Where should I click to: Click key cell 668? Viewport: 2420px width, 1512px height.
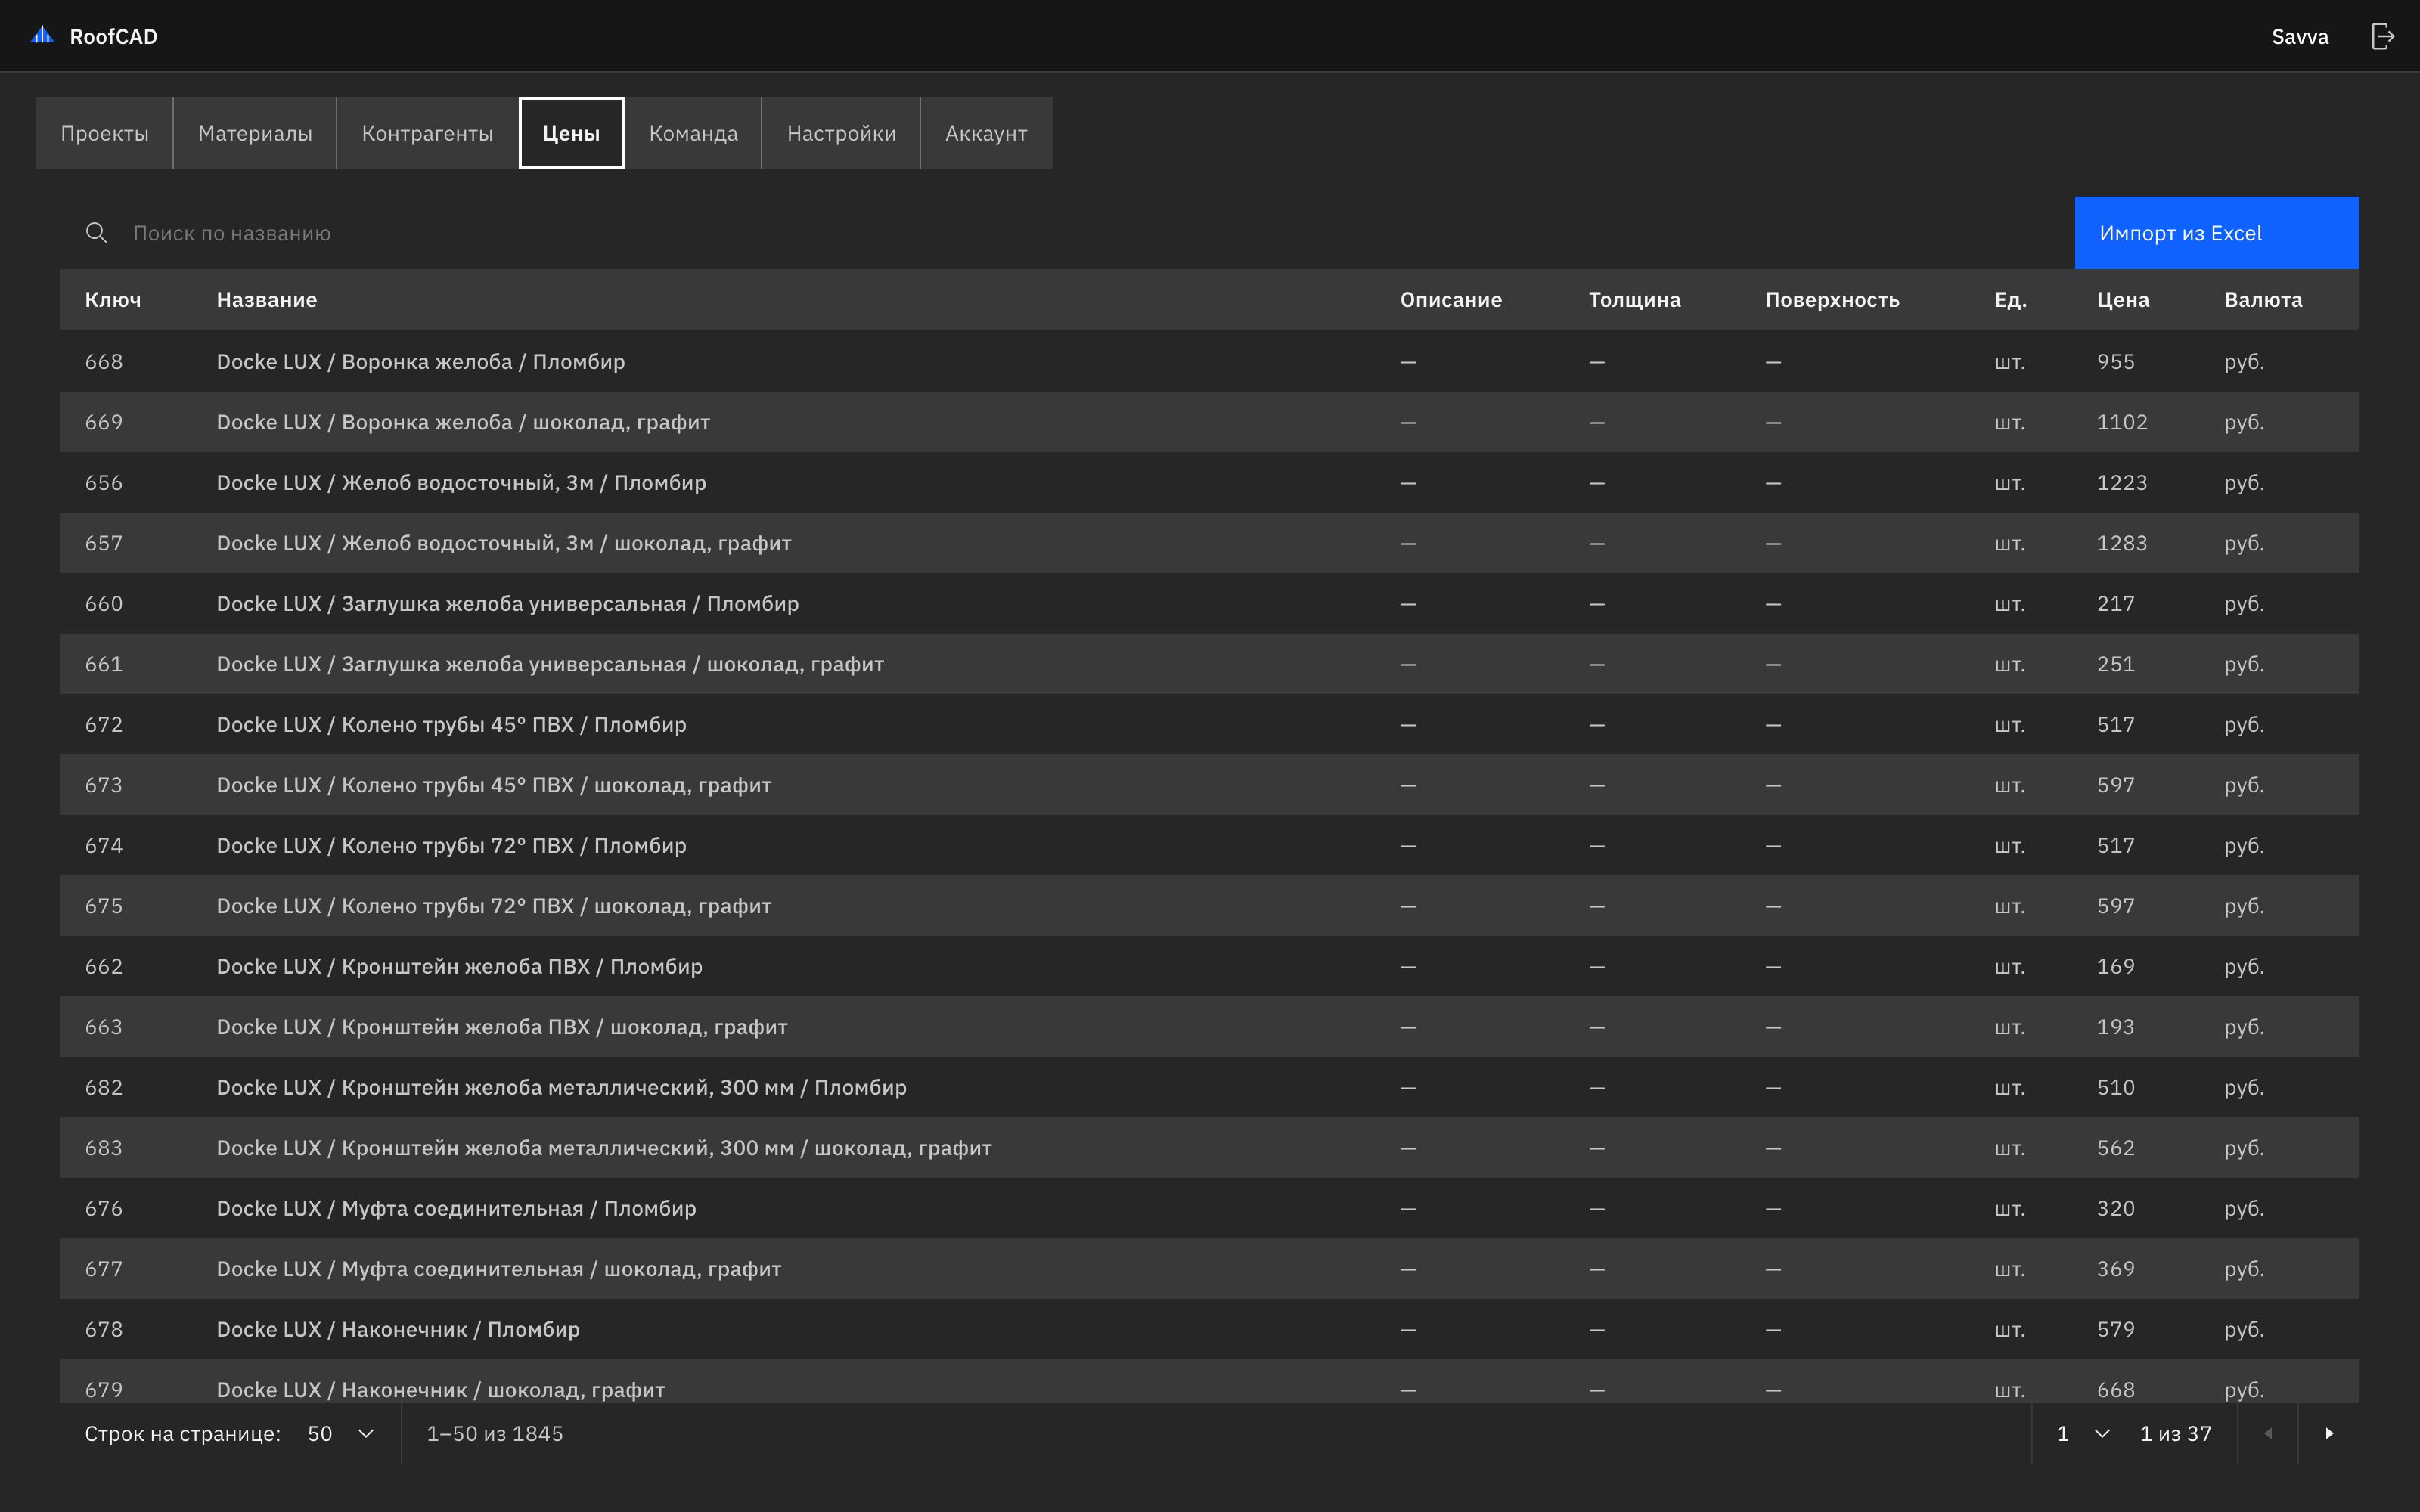coord(104,361)
